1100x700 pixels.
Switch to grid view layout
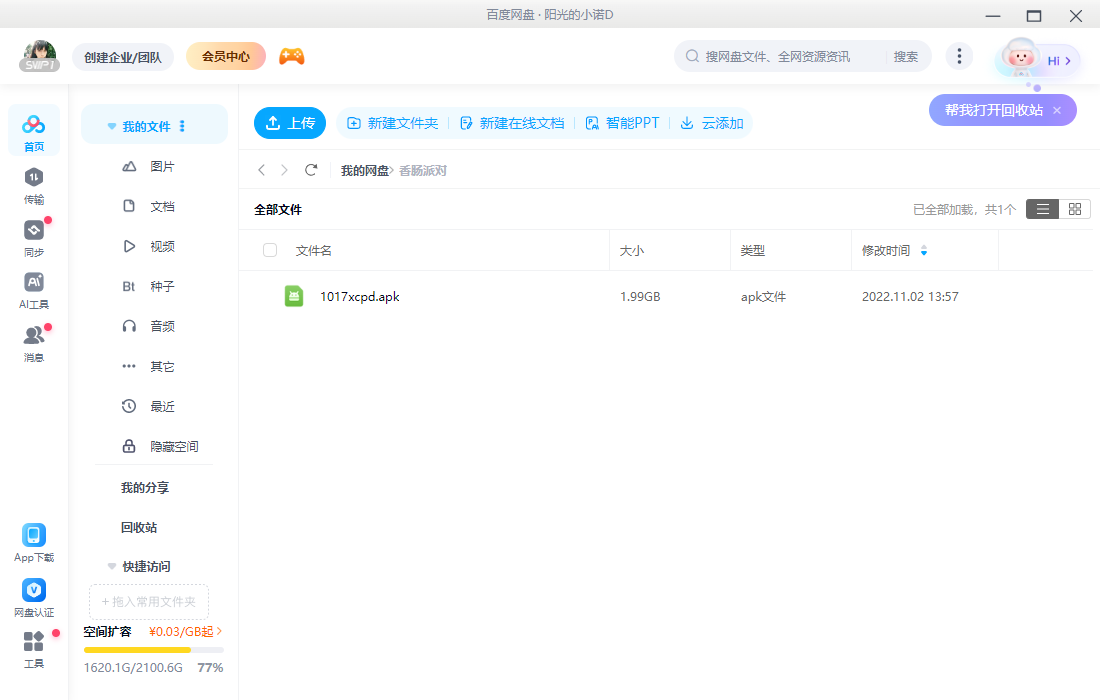coord(1075,208)
